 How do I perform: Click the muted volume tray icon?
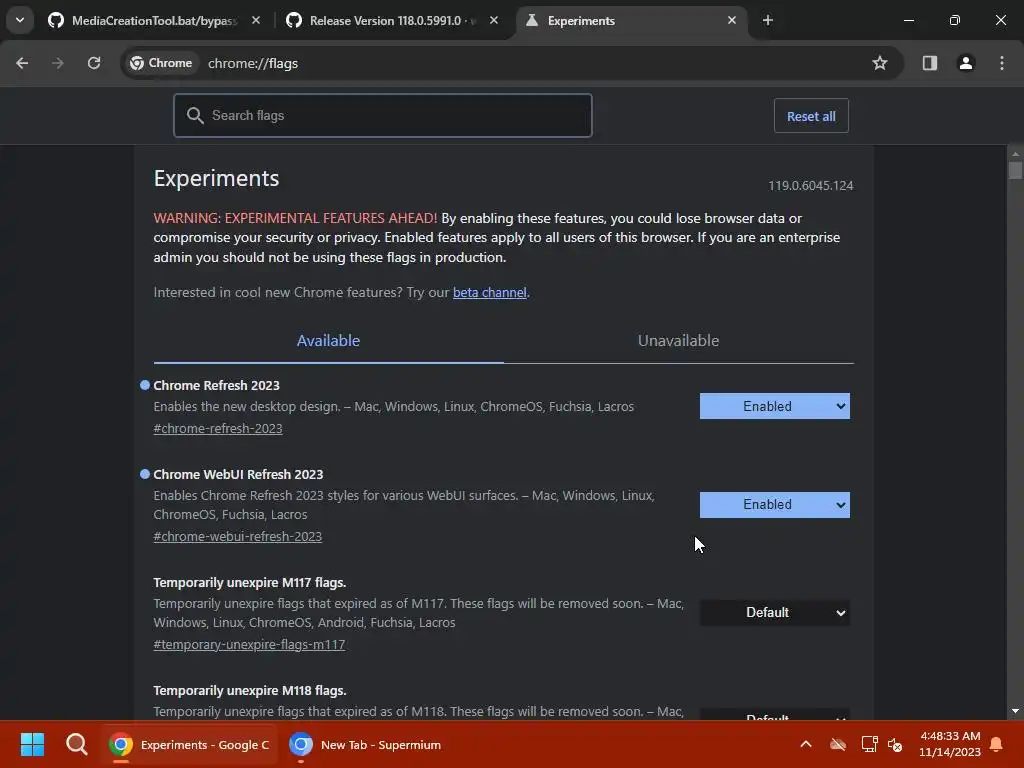click(x=895, y=744)
